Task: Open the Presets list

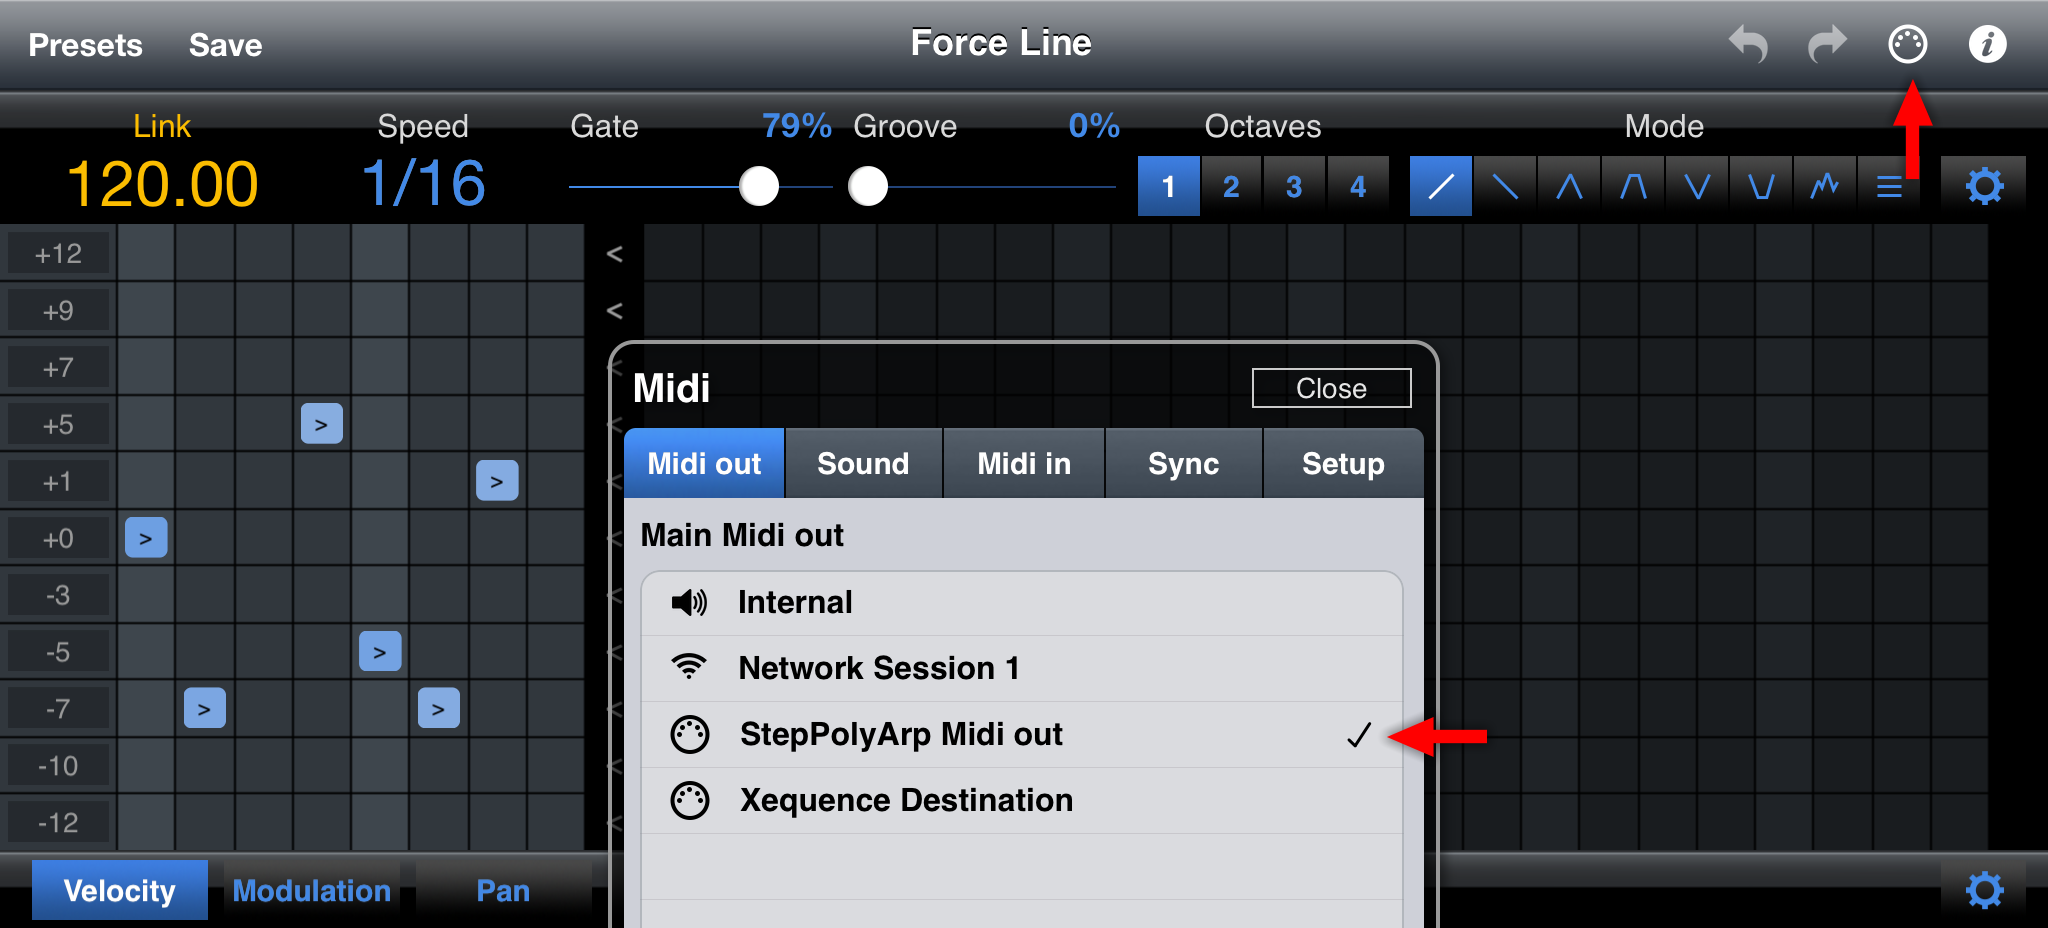Action: (85, 45)
